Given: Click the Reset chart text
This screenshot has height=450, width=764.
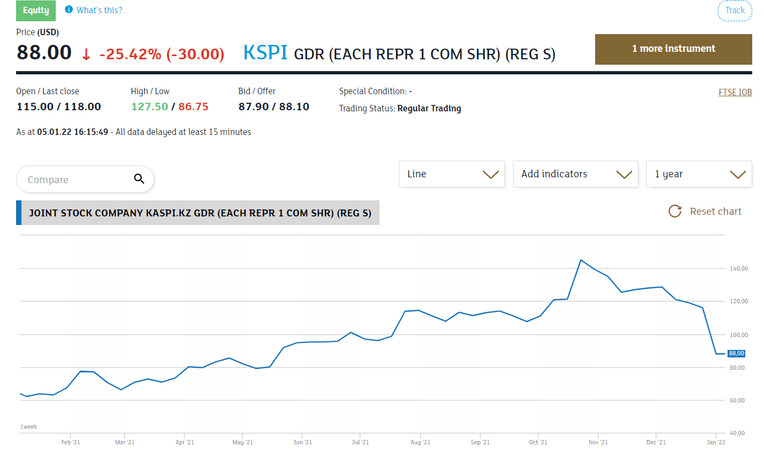Looking at the screenshot, I should tap(715, 211).
